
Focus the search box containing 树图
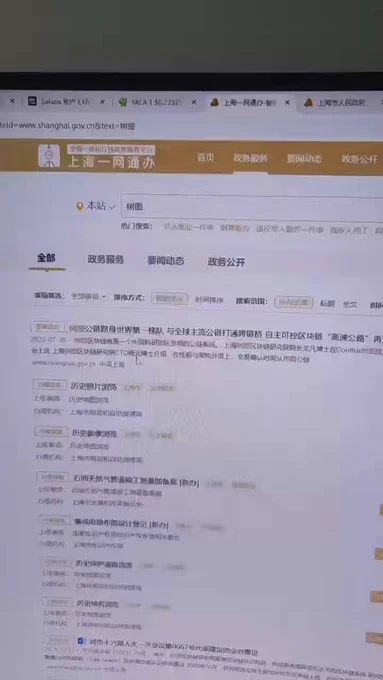[252, 208]
